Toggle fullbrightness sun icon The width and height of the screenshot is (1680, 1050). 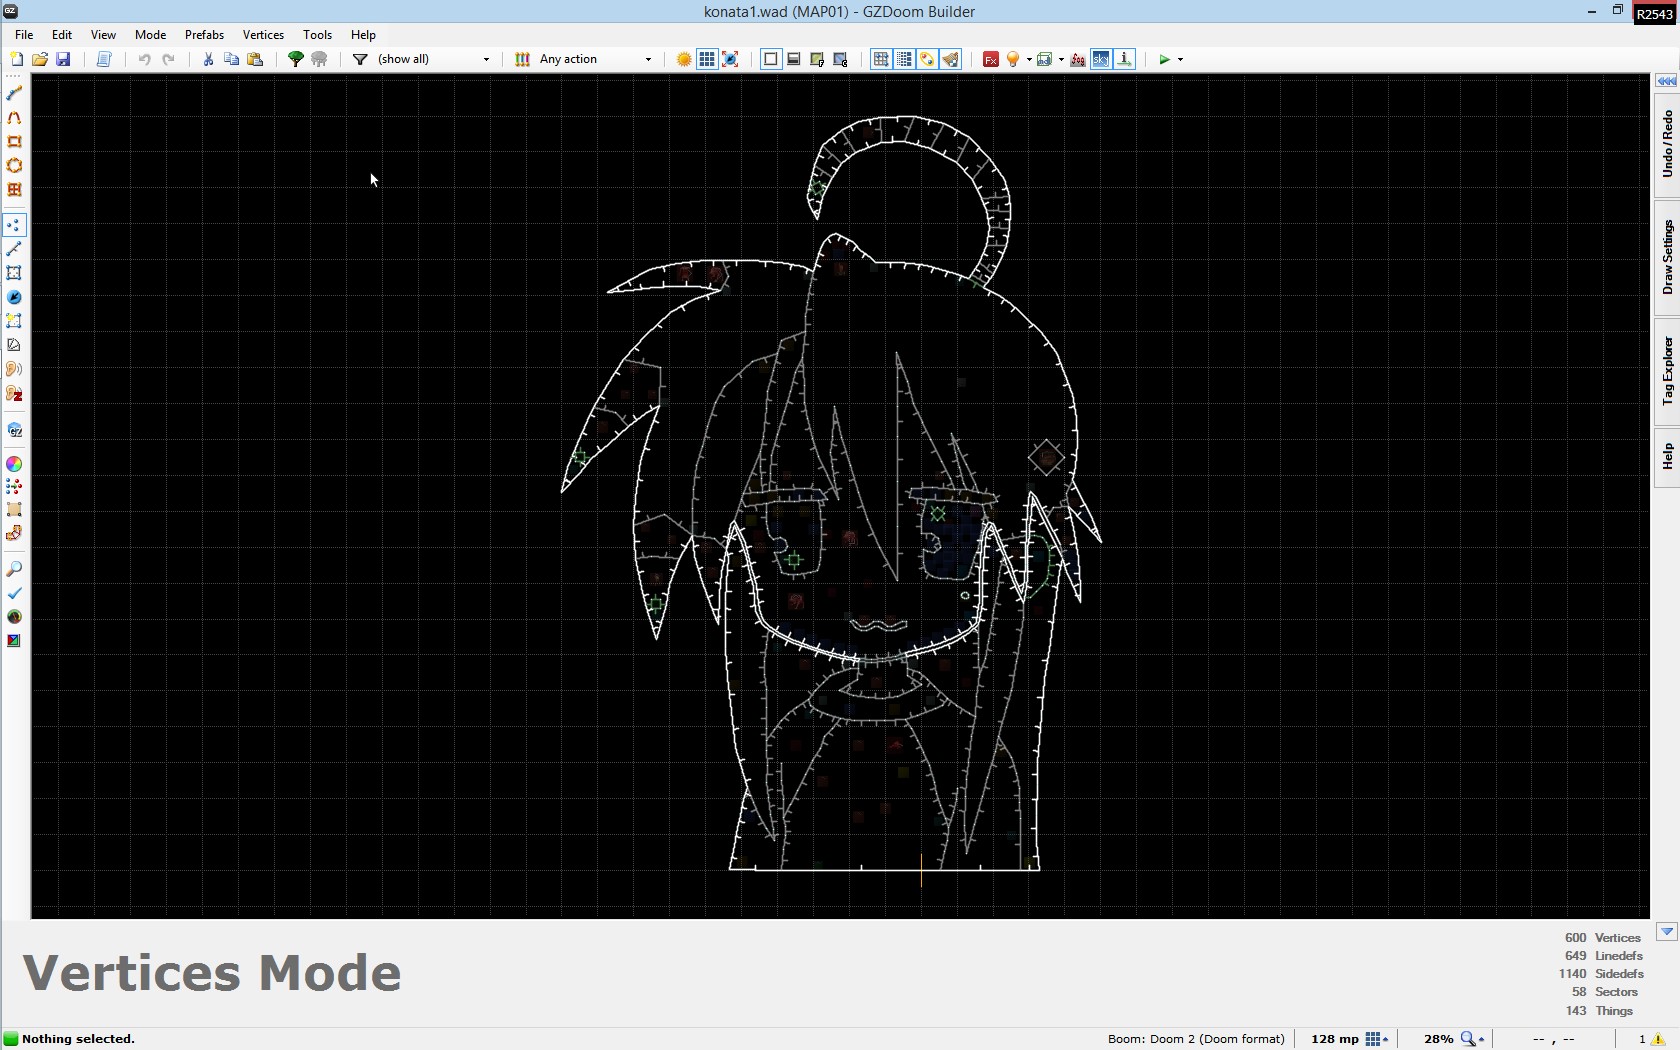684,59
